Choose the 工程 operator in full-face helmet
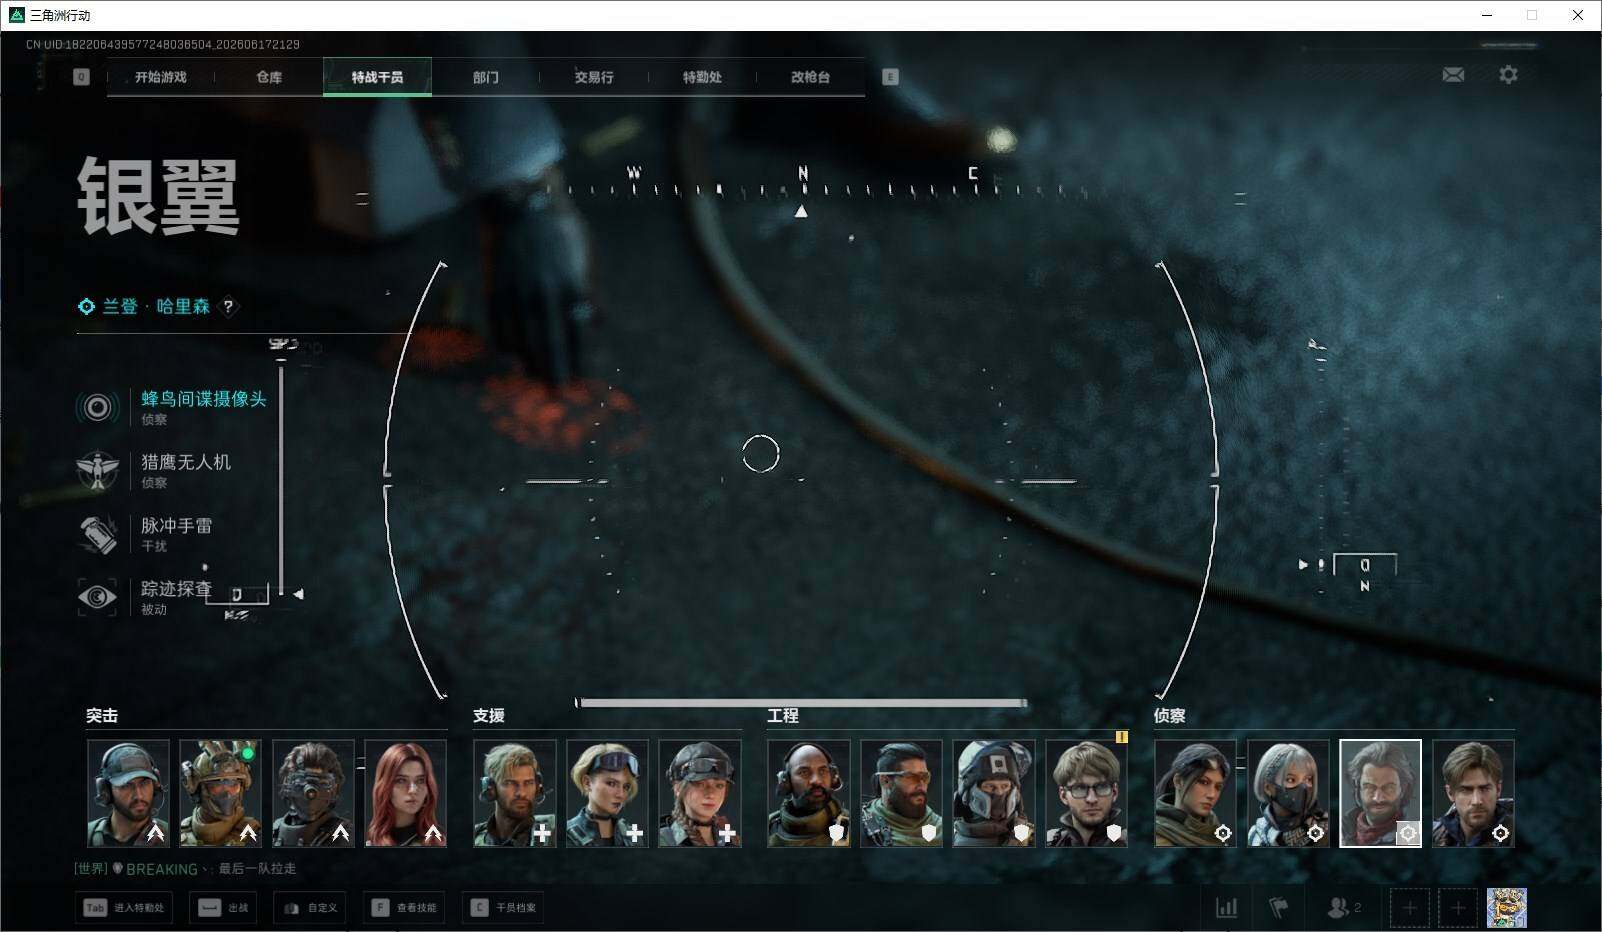1602x932 pixels. pos(994,793)
